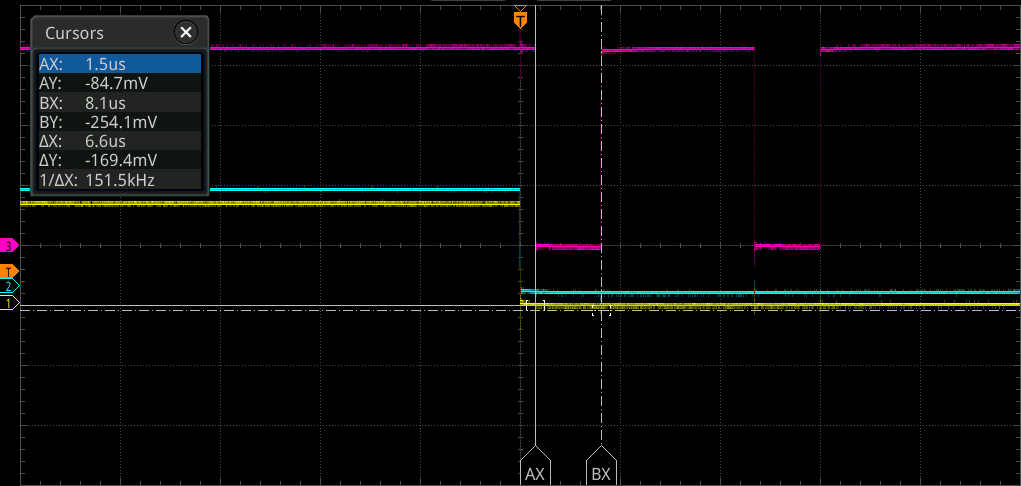Close the Cursors panel
Screen dimensions: 1021x486
pyautogui.click(x=186, y=33)
